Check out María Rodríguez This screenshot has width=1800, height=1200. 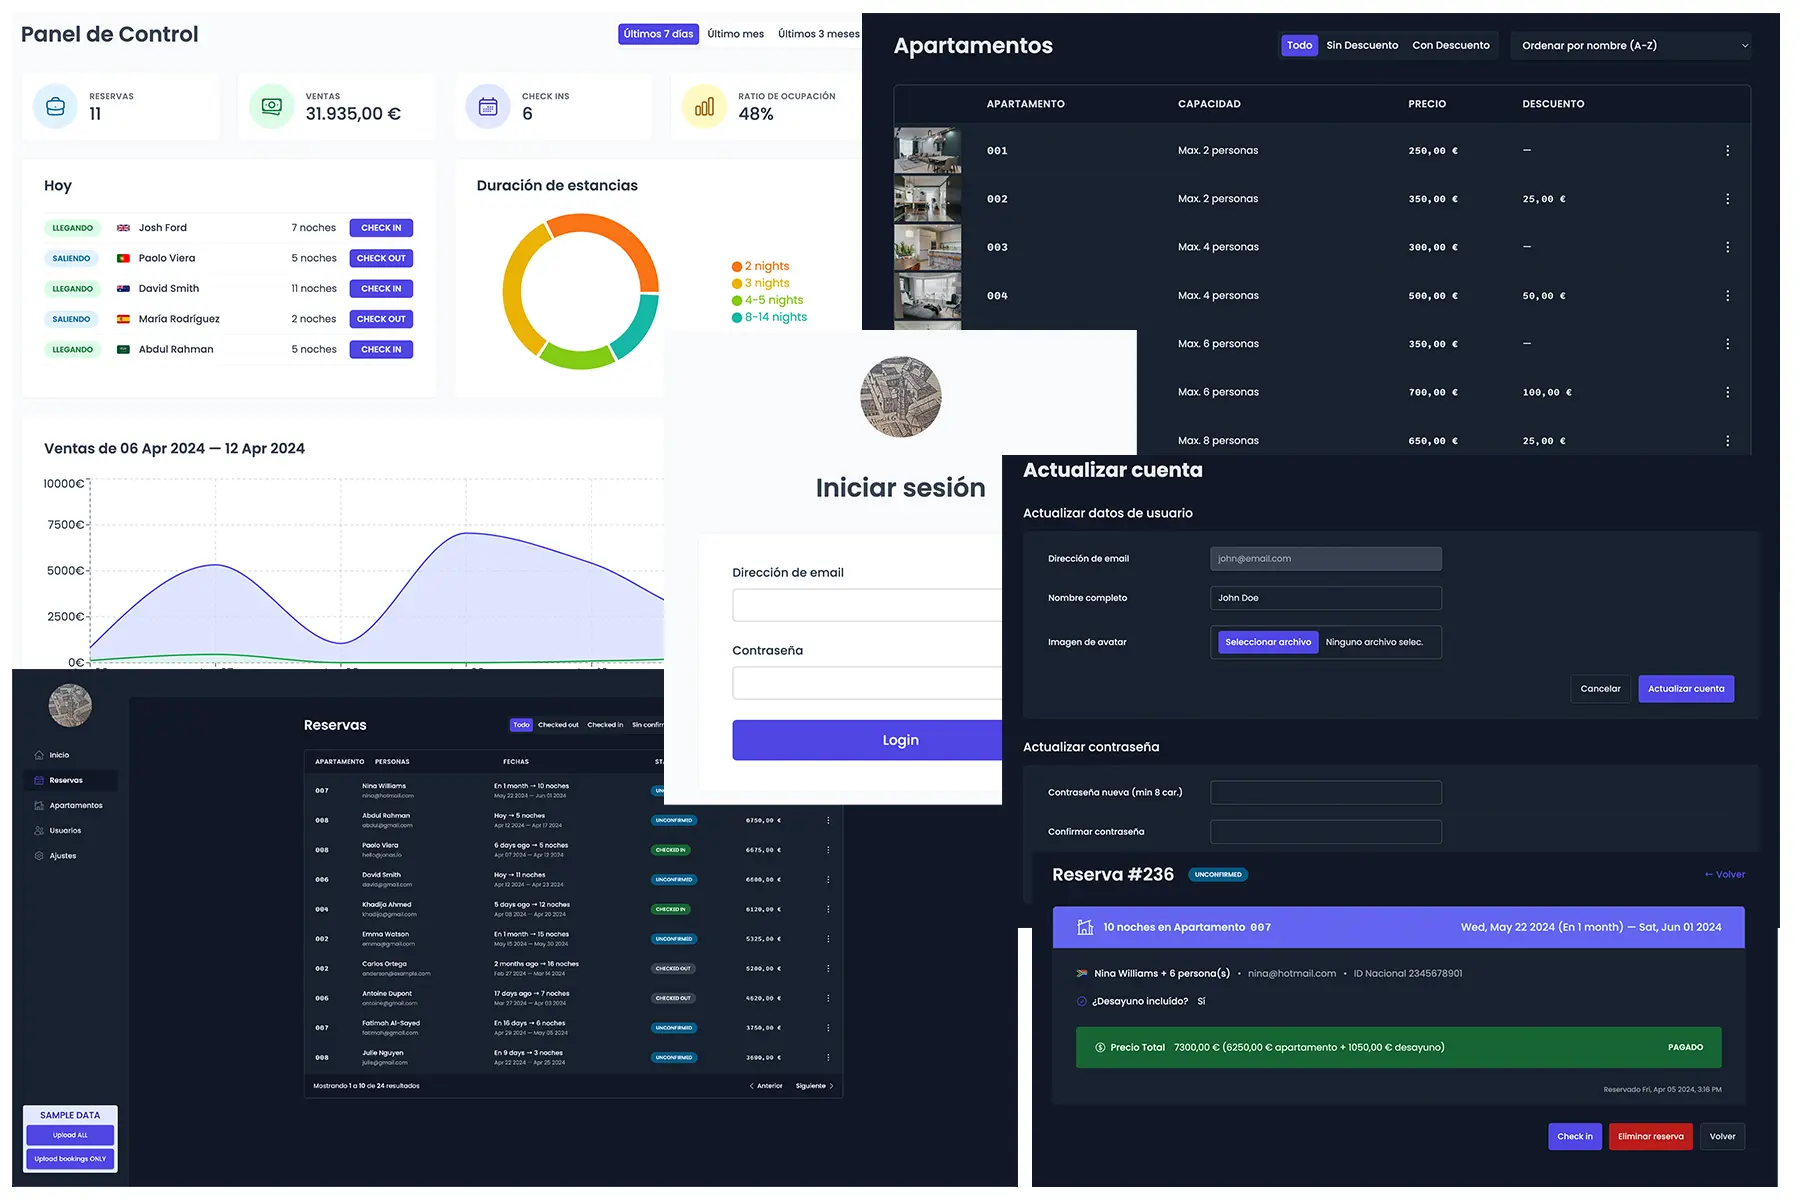381,319
